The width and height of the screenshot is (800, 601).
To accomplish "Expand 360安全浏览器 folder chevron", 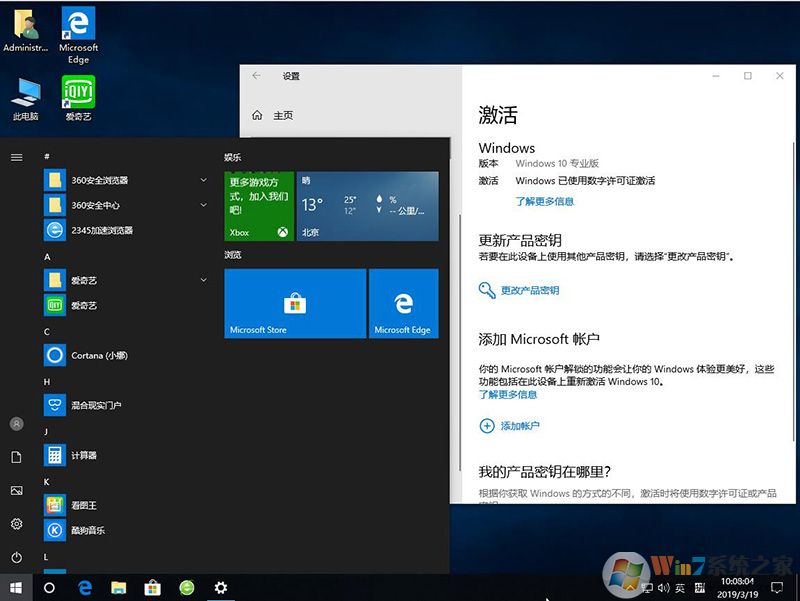I will point(204,180).
